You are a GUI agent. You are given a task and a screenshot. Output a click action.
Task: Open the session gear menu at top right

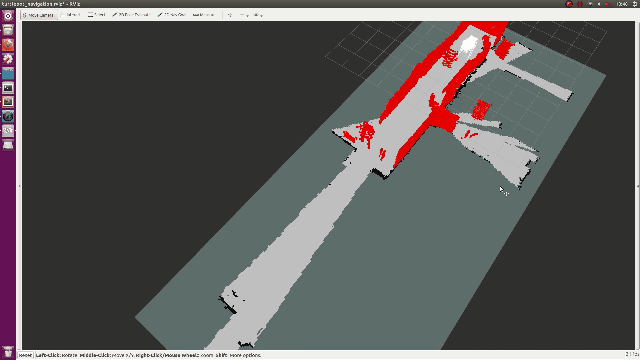[x=635, y=4]
